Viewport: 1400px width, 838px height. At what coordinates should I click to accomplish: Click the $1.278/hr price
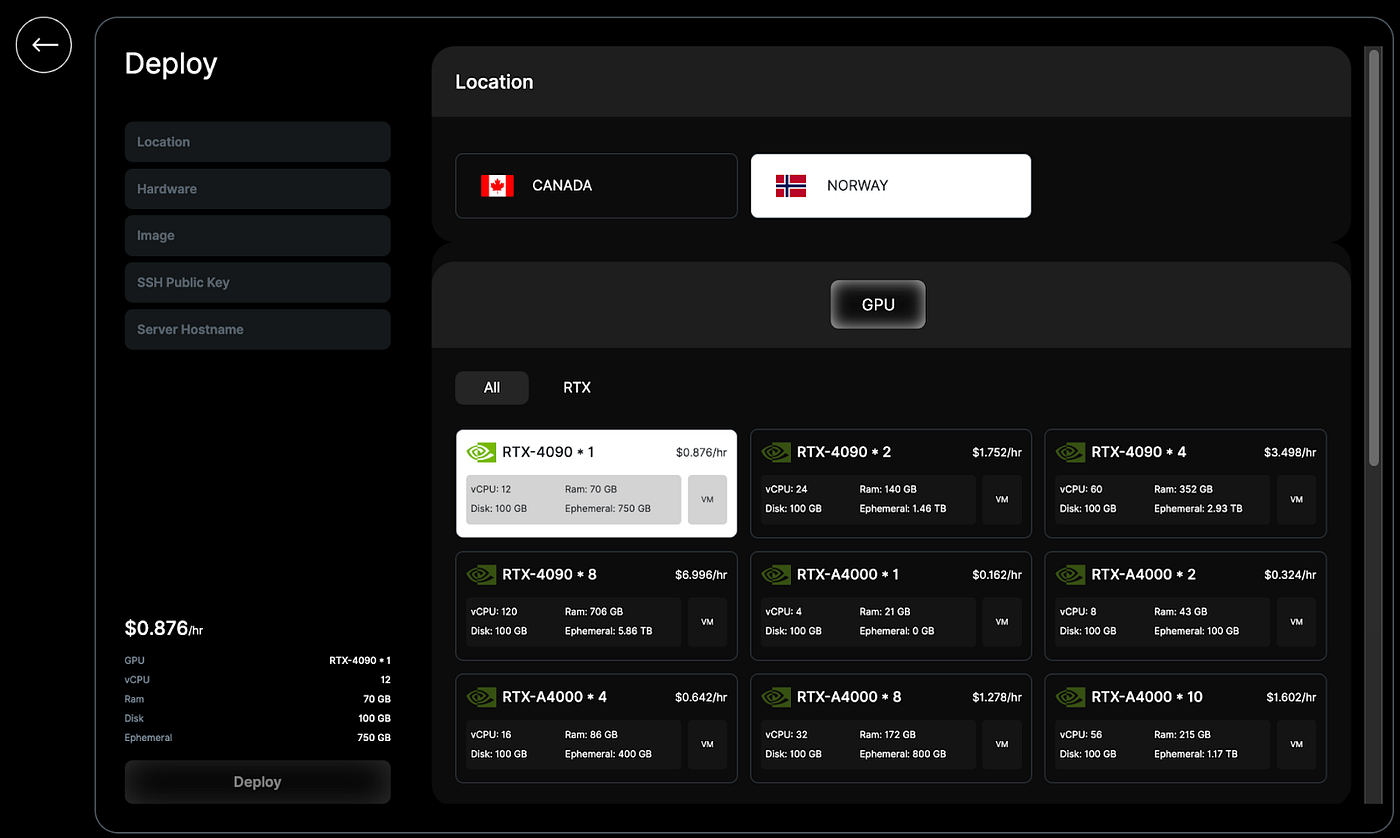[997, 697]
